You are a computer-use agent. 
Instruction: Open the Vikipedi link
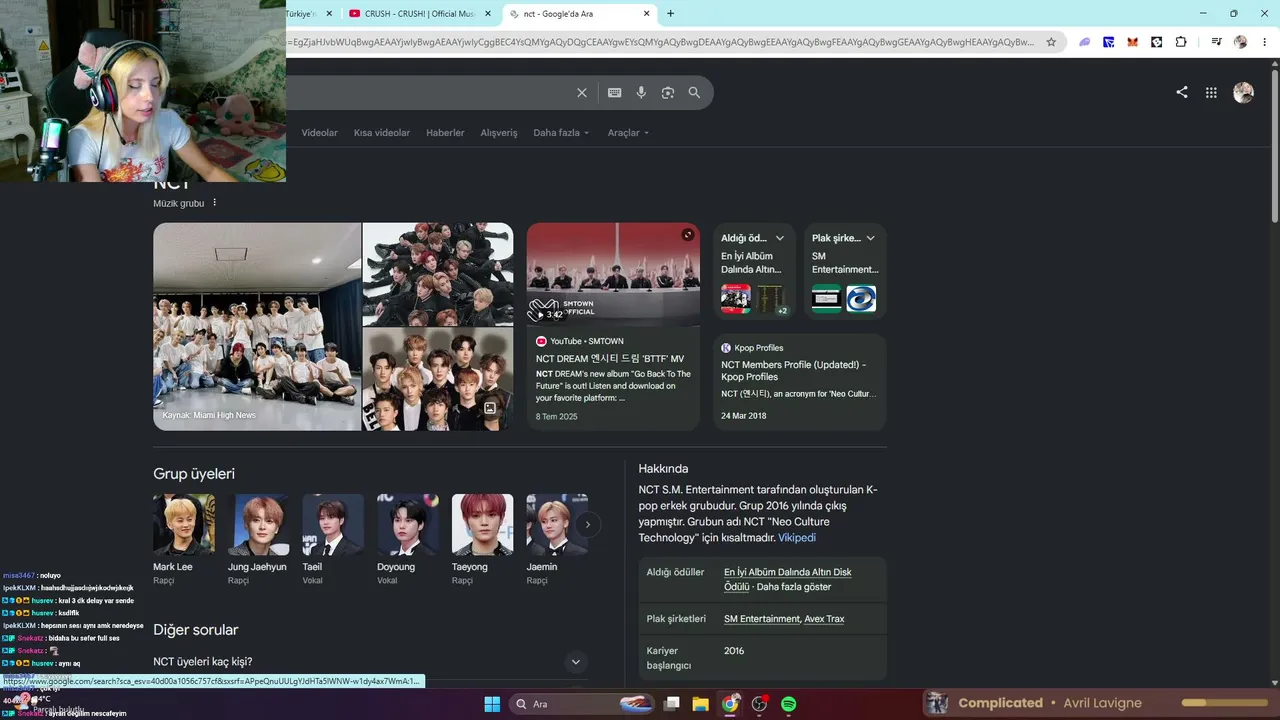[797, 538]
